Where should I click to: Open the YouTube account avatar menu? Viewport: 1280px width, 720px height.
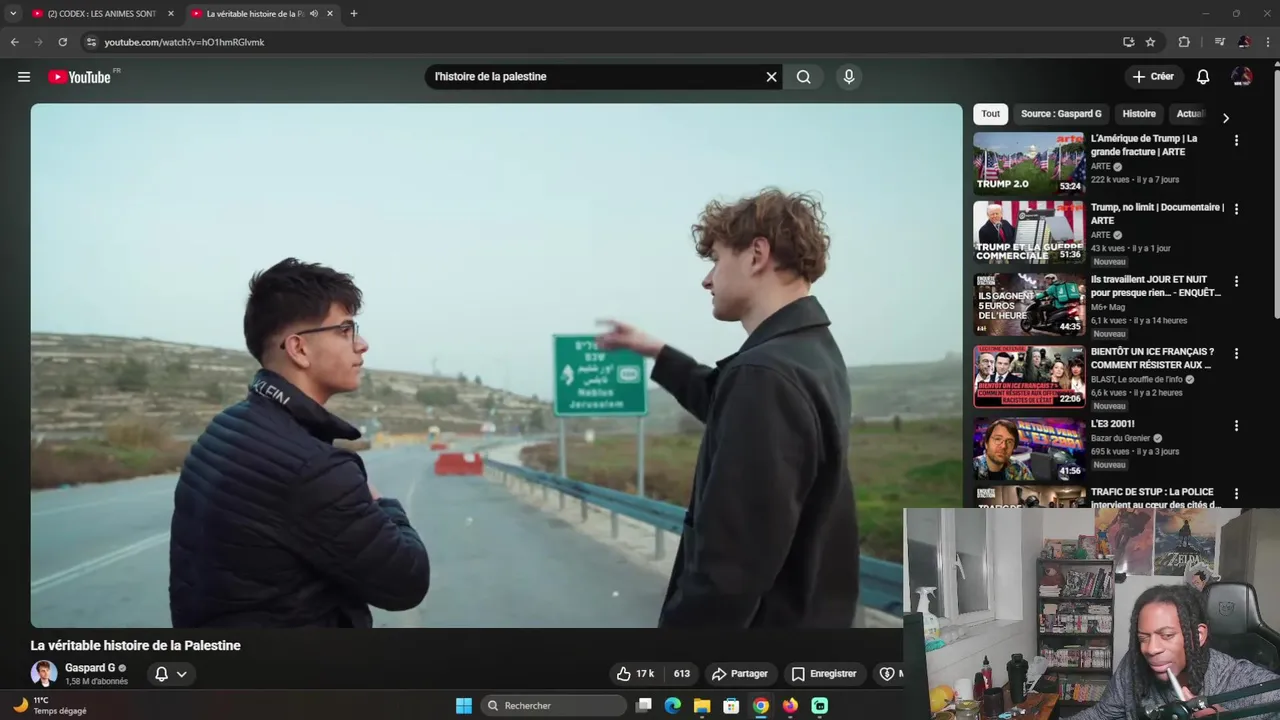(1242, 77)
